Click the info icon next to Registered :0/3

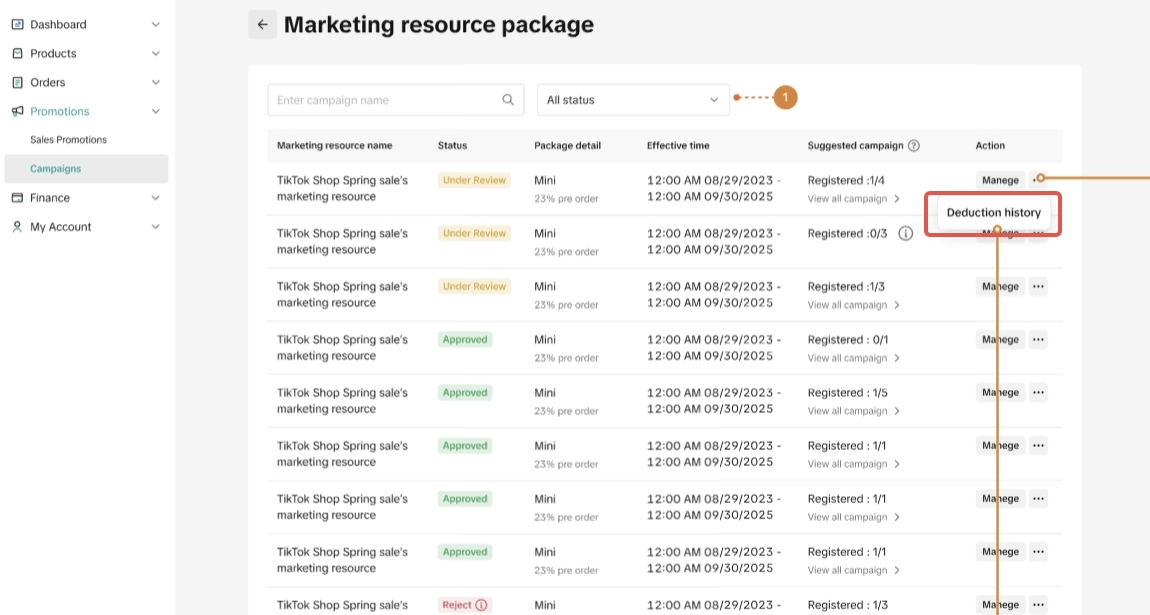pos(905,234)
